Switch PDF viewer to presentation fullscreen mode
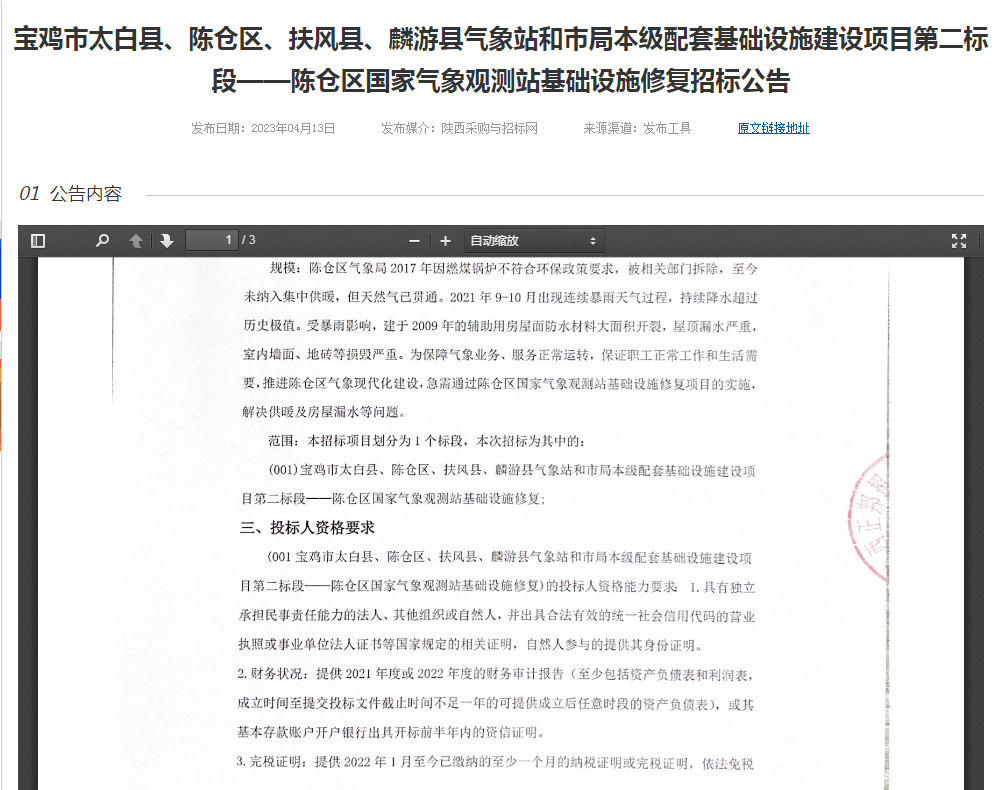Image resolution: width=1000 pixels, height=790 pixels. coord(959,240)
